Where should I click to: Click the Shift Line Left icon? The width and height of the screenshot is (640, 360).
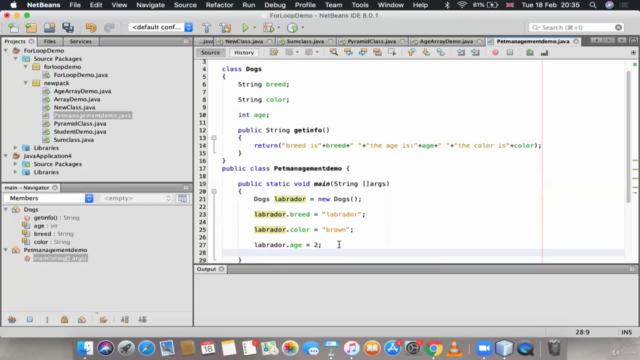(461, 52)
